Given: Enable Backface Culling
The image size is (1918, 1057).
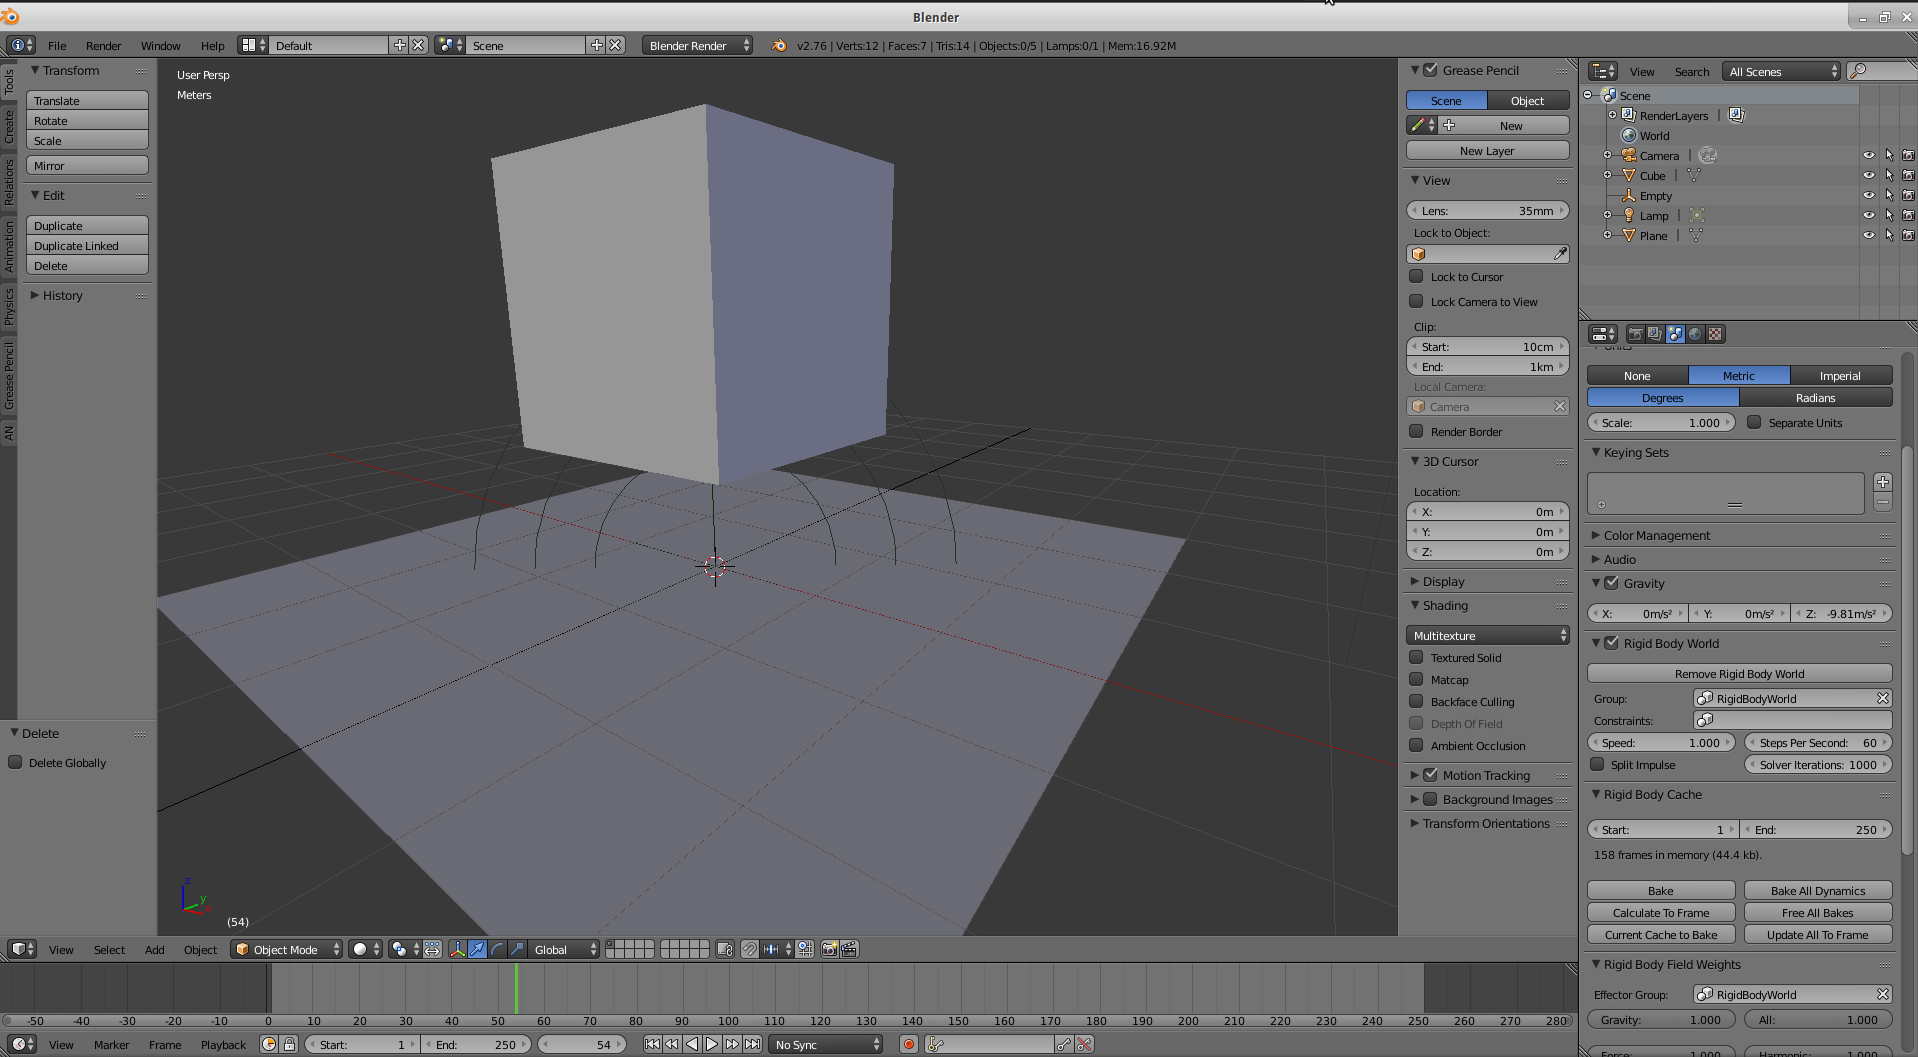Looking at the screenshot, I should point(1416,701).
